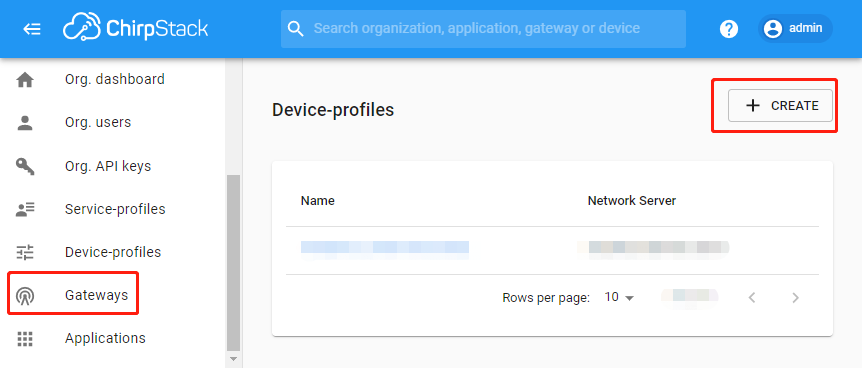This screenshot has width=862, height=368.
Task: Click the Device-profiles page heading
Action: point(333,110)
